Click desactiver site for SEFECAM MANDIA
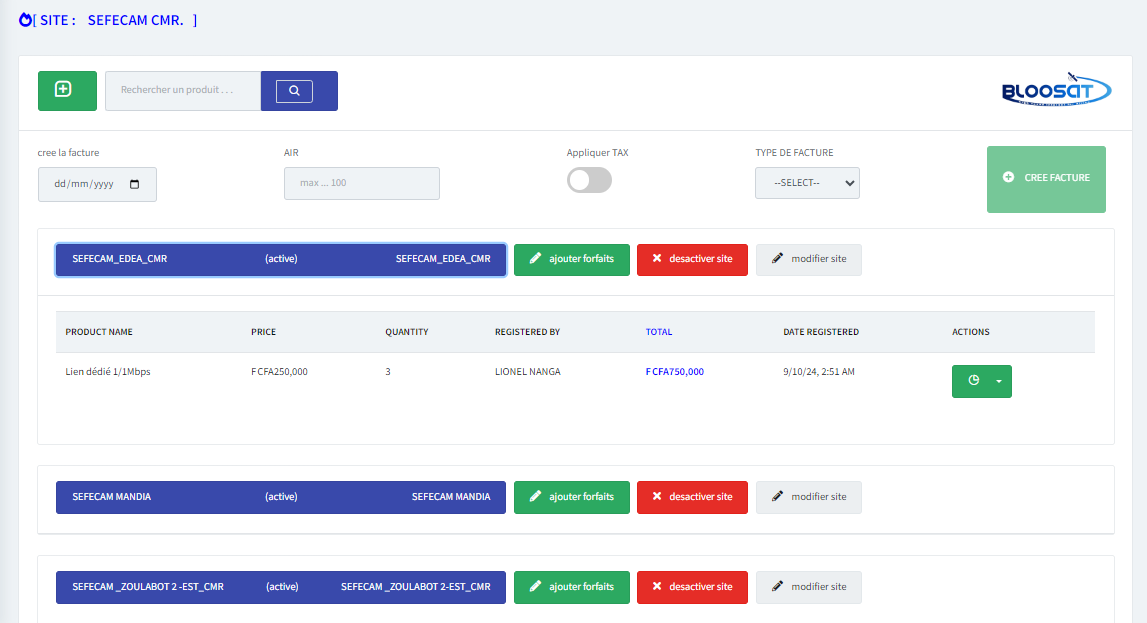 692,497
